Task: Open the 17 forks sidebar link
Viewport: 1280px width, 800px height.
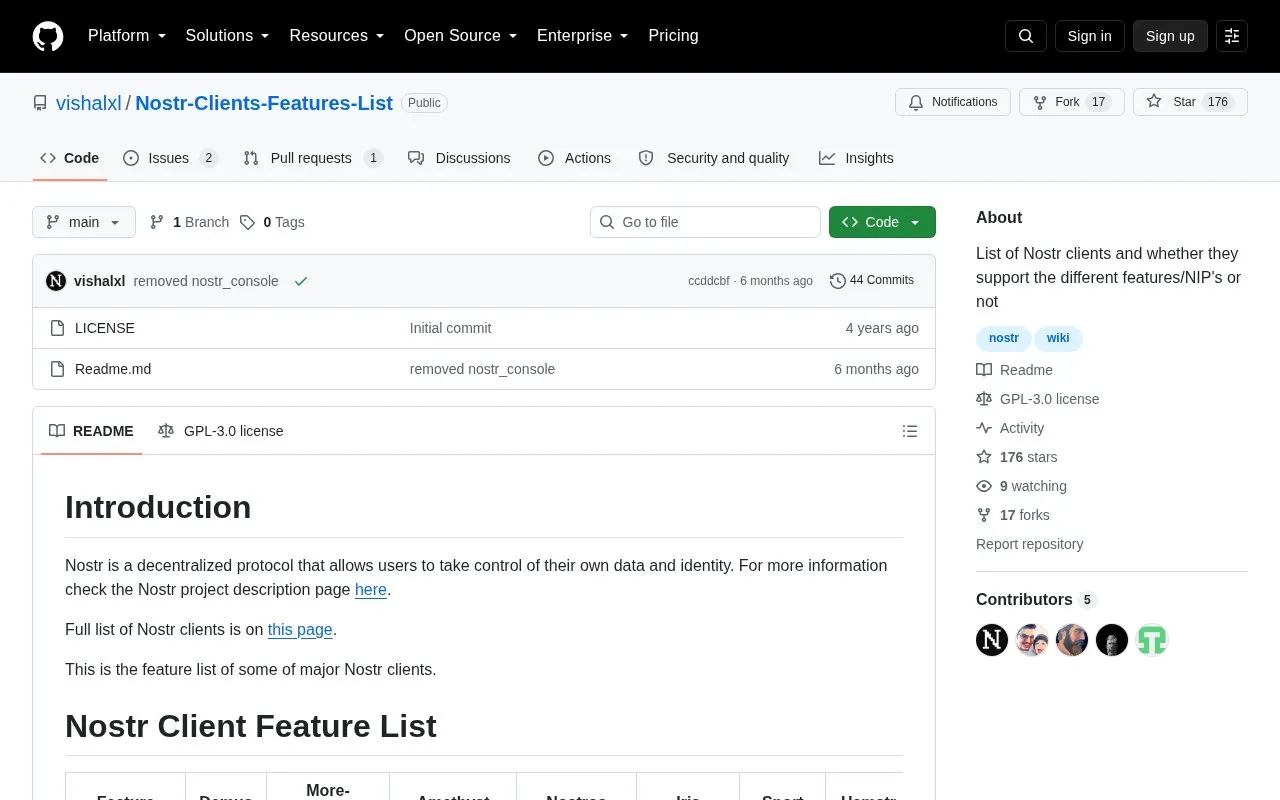Action: coord(1013,515)
